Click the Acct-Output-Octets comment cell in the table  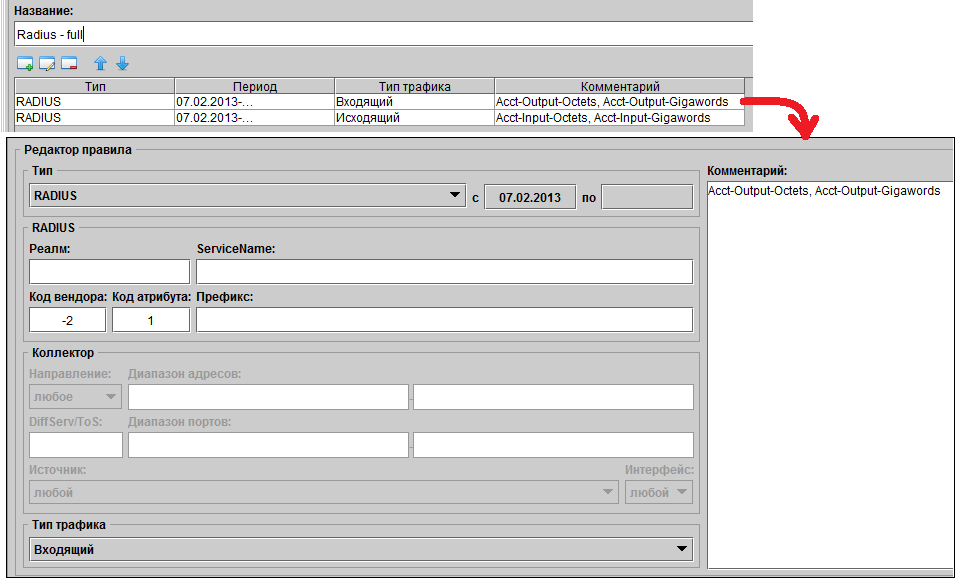tap(620, 101)
